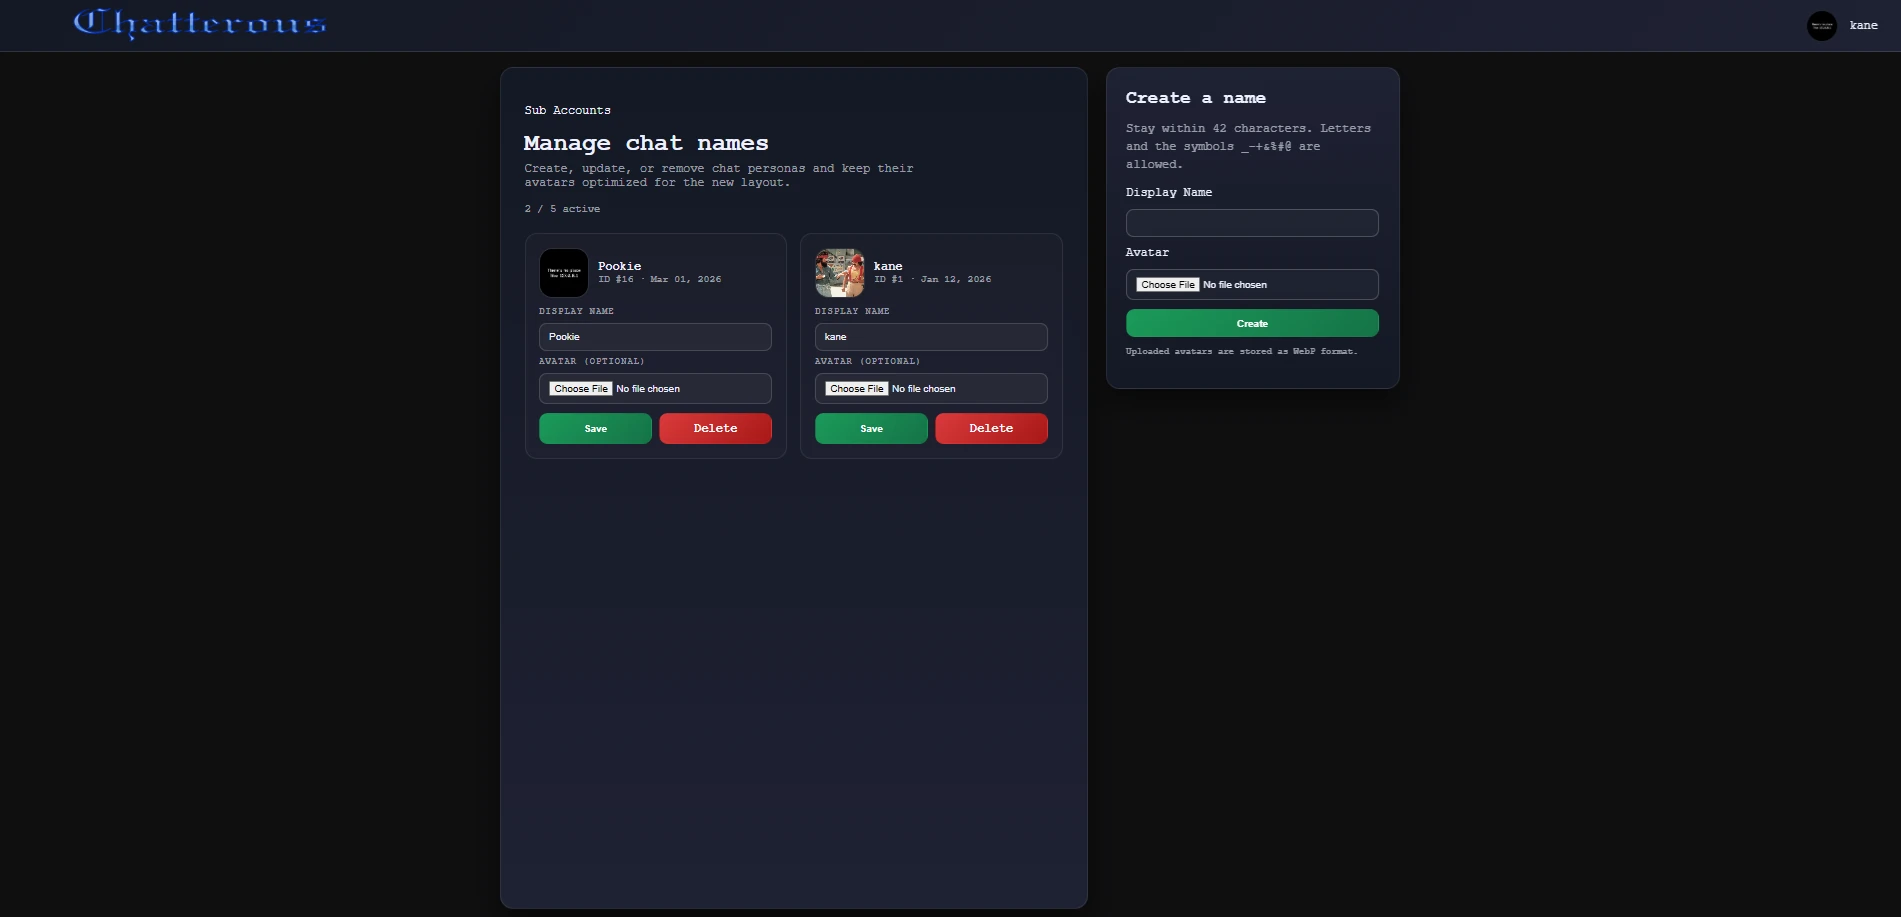Edit the Pookie display name field
The image size is (1901, 917).
click(x=655, y=337)
